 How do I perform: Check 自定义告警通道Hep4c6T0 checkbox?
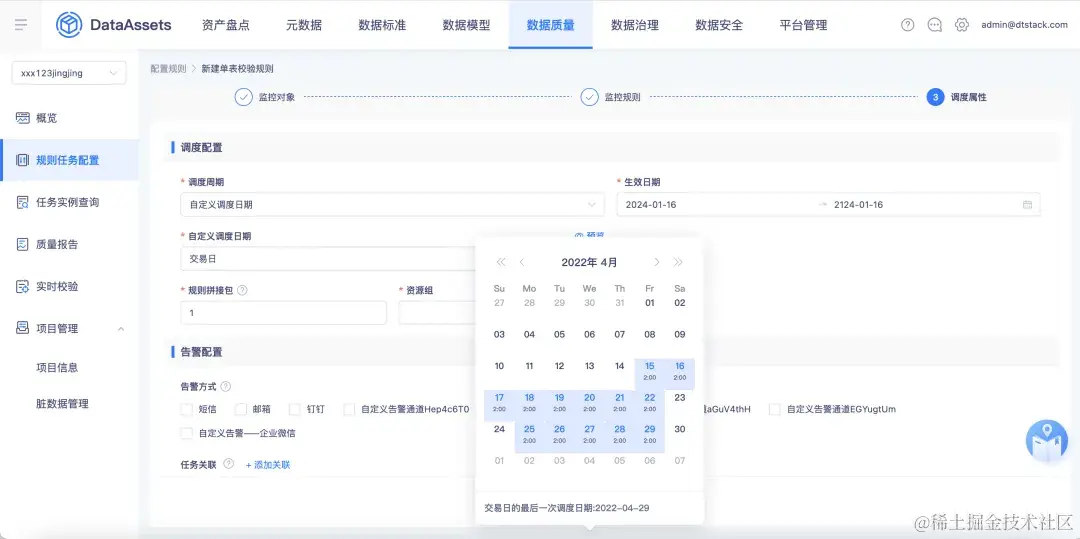(x=349, y=410)
